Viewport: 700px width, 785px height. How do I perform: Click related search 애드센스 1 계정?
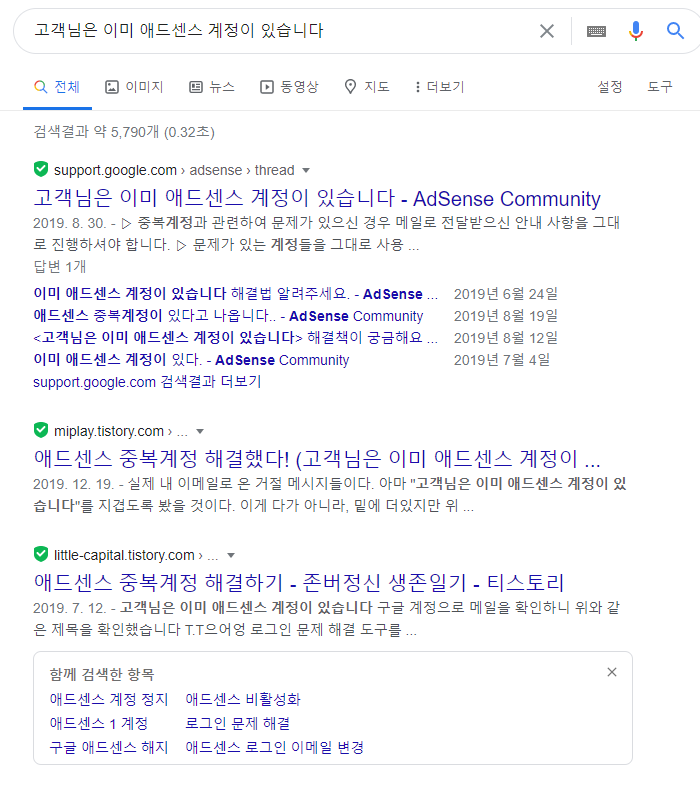click(x=99, y=723)
